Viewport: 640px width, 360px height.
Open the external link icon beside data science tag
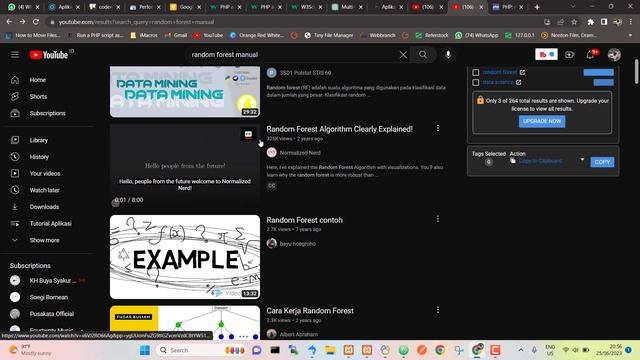tap(518, 82)
